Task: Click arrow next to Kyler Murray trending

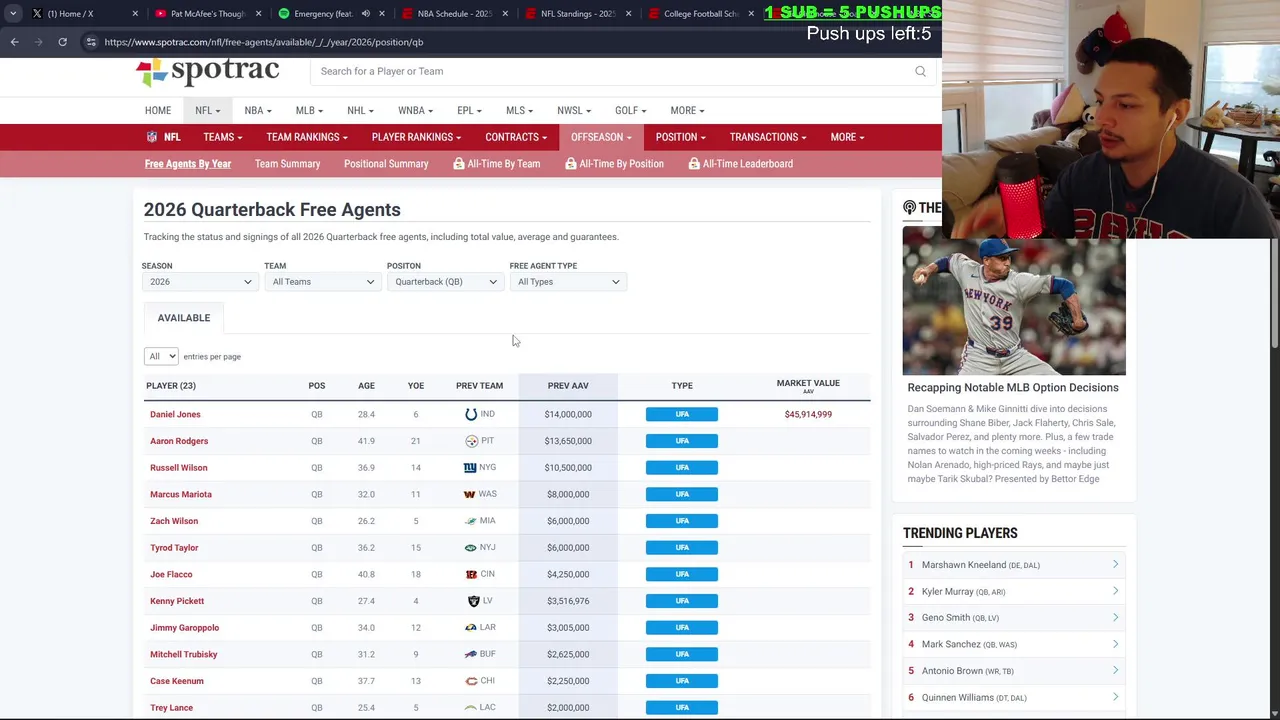Action: (1115, 591)
